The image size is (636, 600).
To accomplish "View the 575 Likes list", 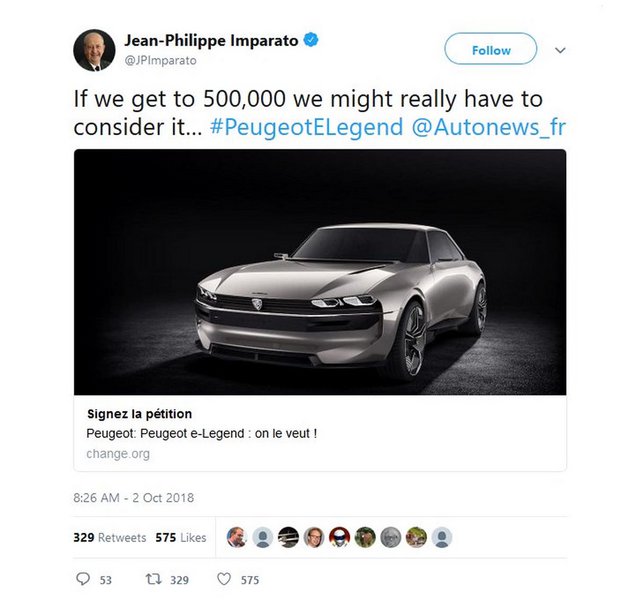I will tap(181, 538).
